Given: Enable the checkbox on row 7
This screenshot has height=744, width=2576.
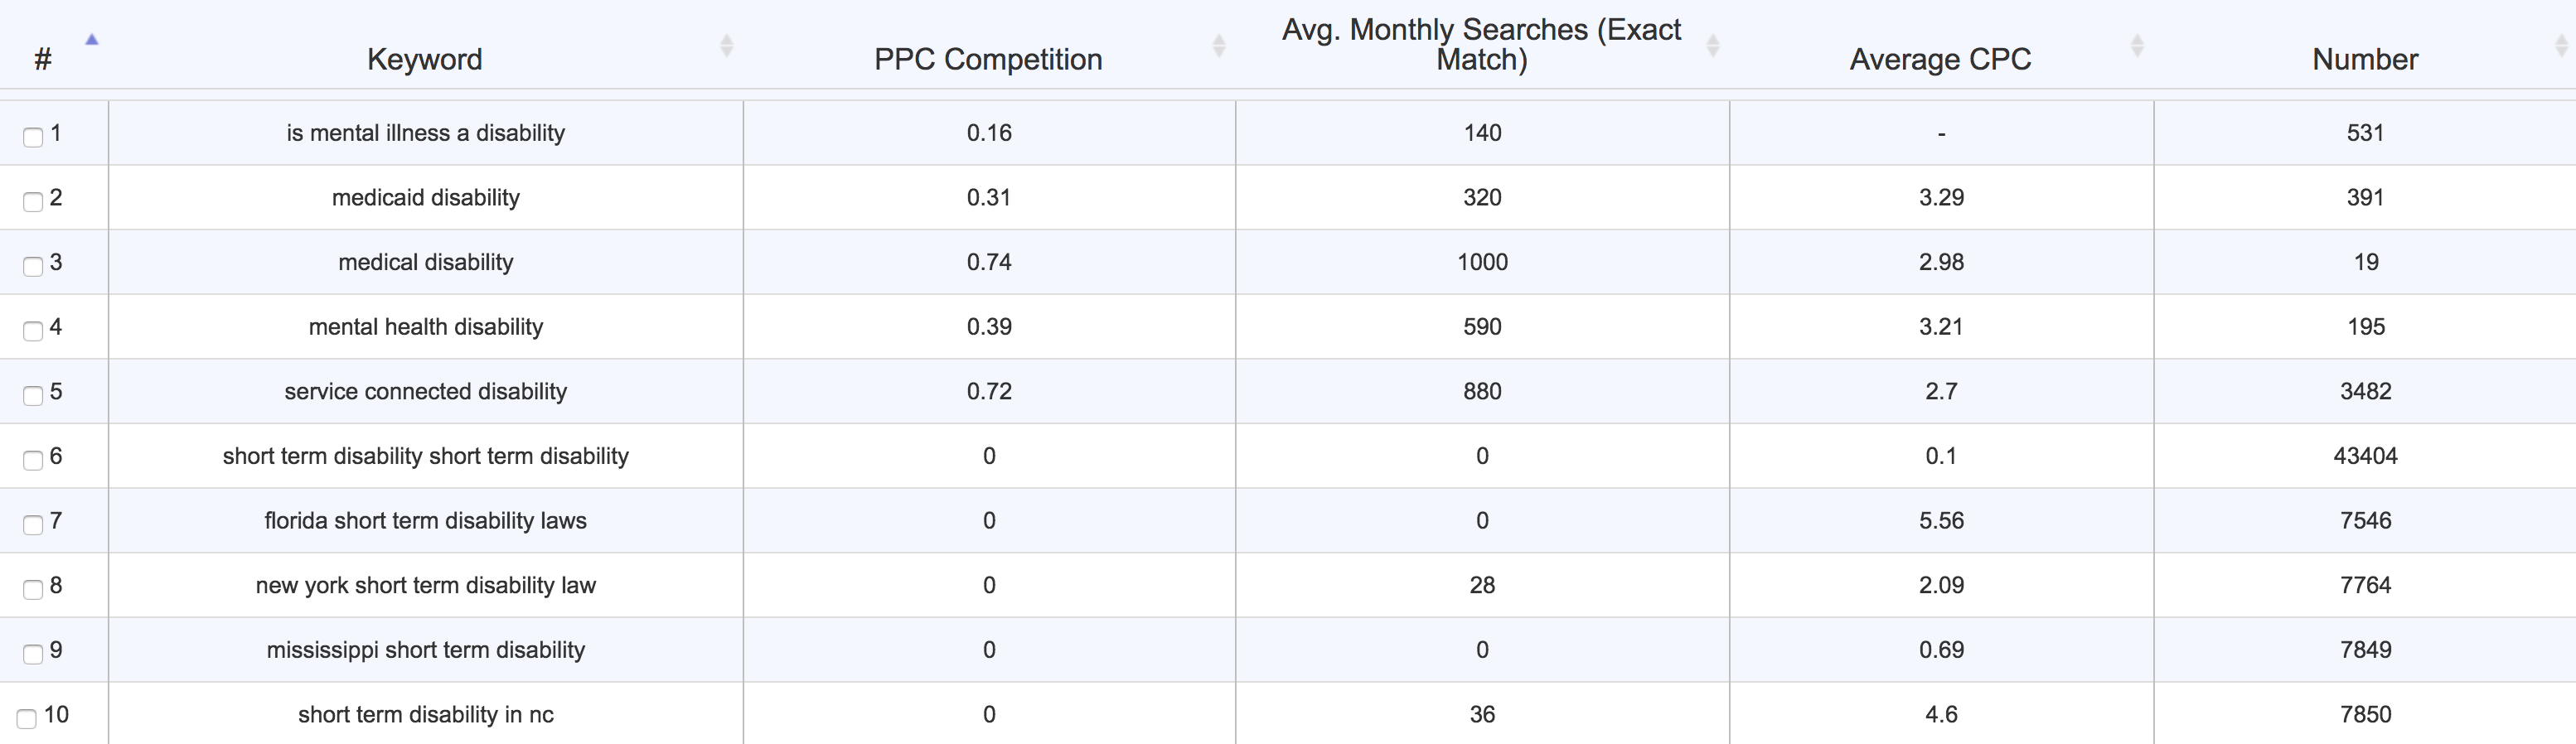Looking at the screenshot, I should 33,524.
